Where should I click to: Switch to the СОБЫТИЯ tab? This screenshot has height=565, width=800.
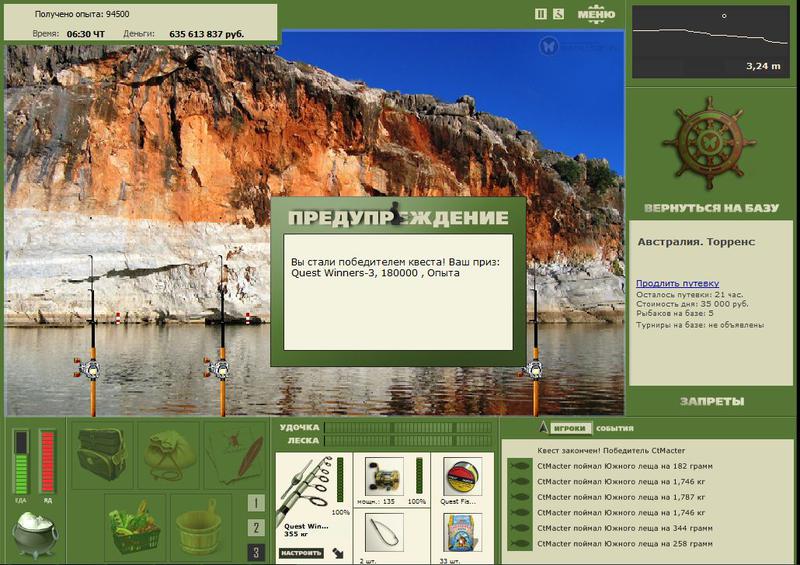coord(615,428)
